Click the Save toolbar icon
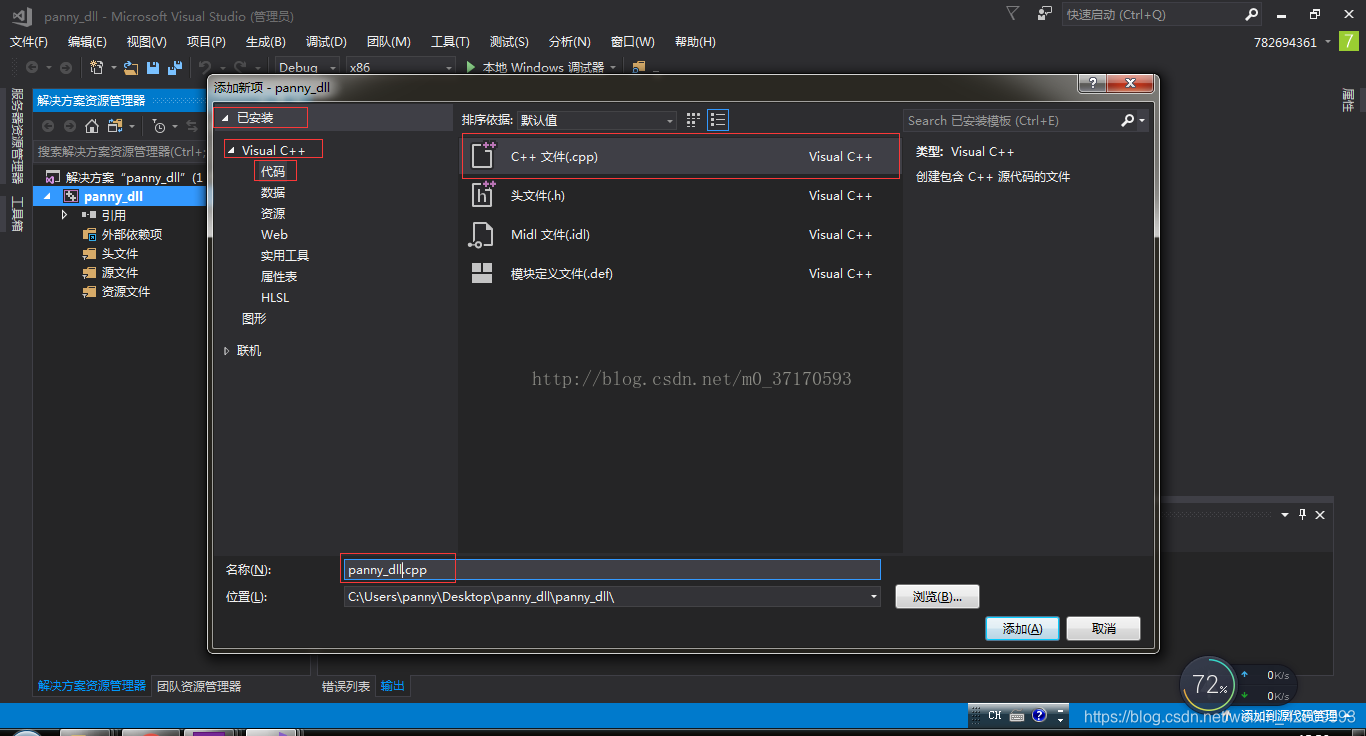This screenshot has width=1366, height=736. tap(153, 67)
